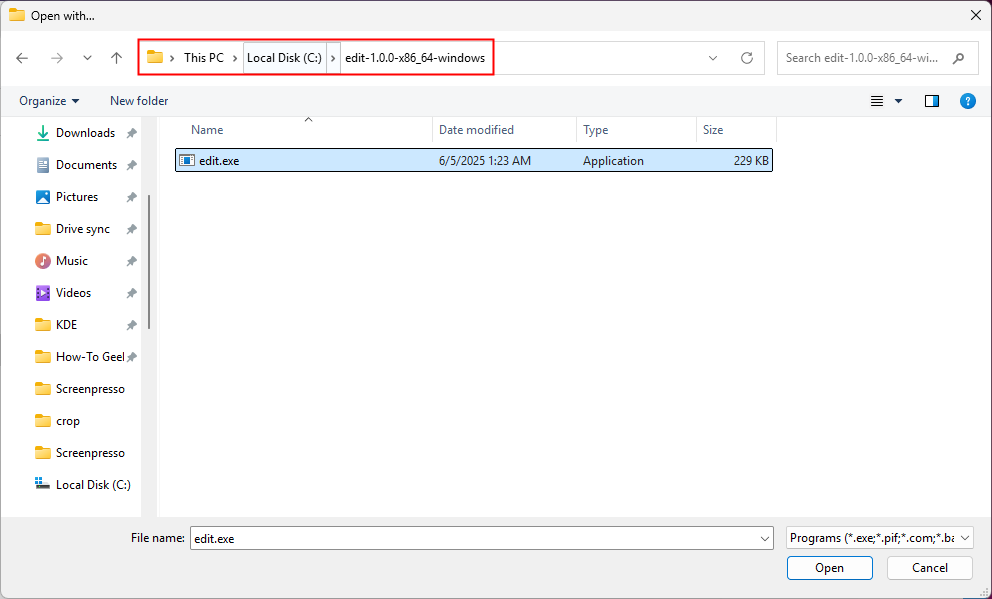Viewport: 992px width, 599px height.
Task: Go up one folder level arrow
Action: pyautogui.click(x=116, y=58)
